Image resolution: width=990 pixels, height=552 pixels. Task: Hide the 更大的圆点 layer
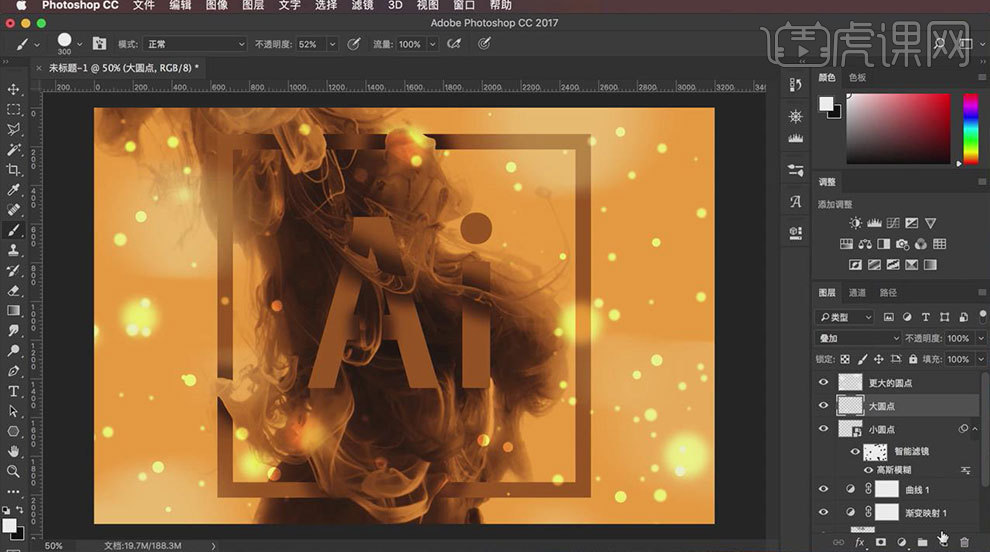click(x=824, y=382)
